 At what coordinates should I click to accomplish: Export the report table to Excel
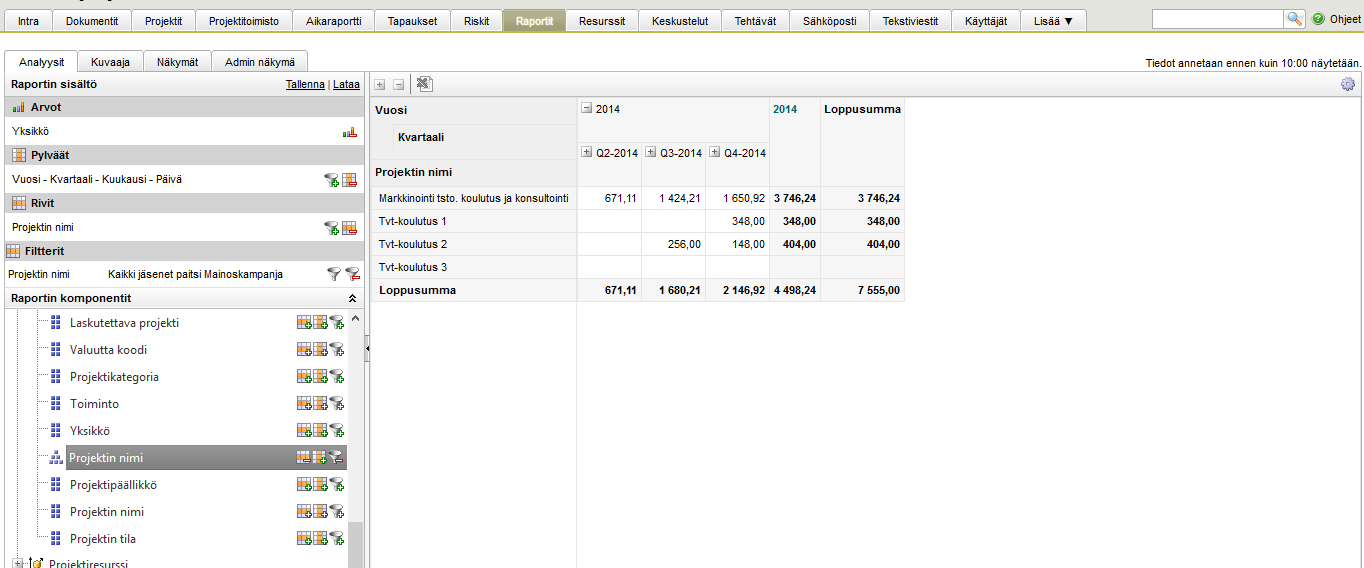[424, 85]
